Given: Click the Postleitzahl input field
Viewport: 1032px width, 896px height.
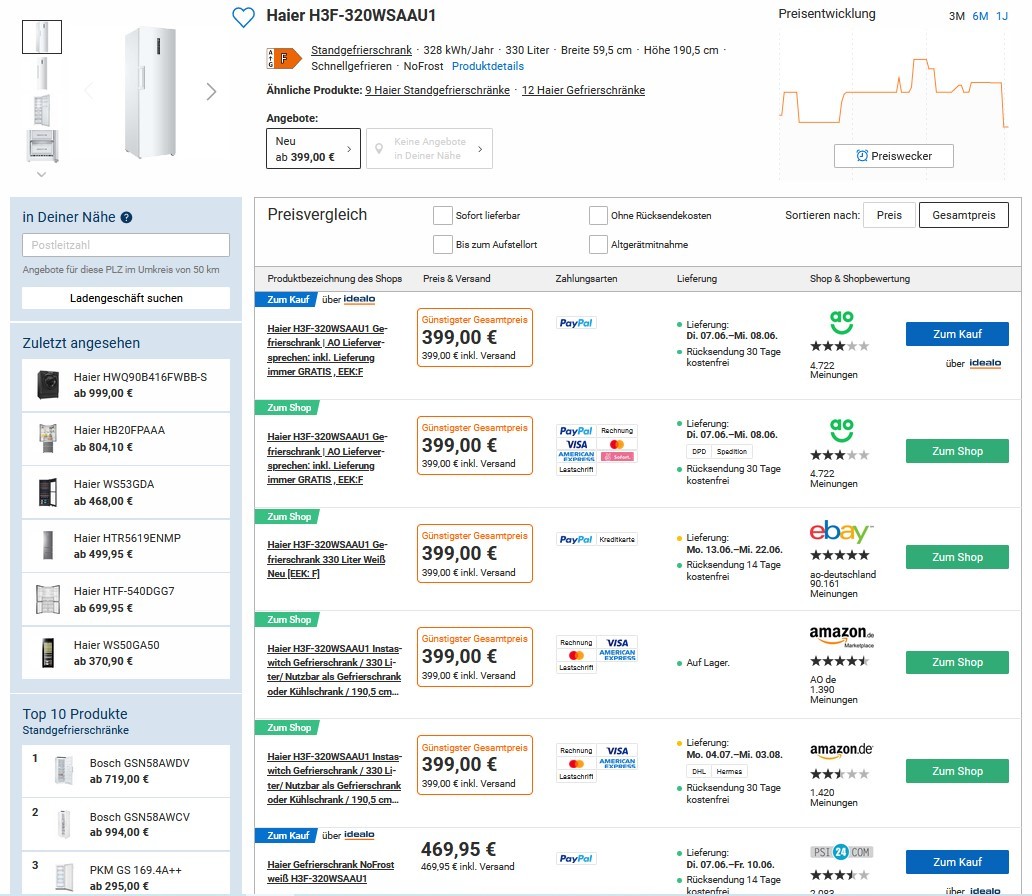Looking at the screenshot, I should coord(126,245).
